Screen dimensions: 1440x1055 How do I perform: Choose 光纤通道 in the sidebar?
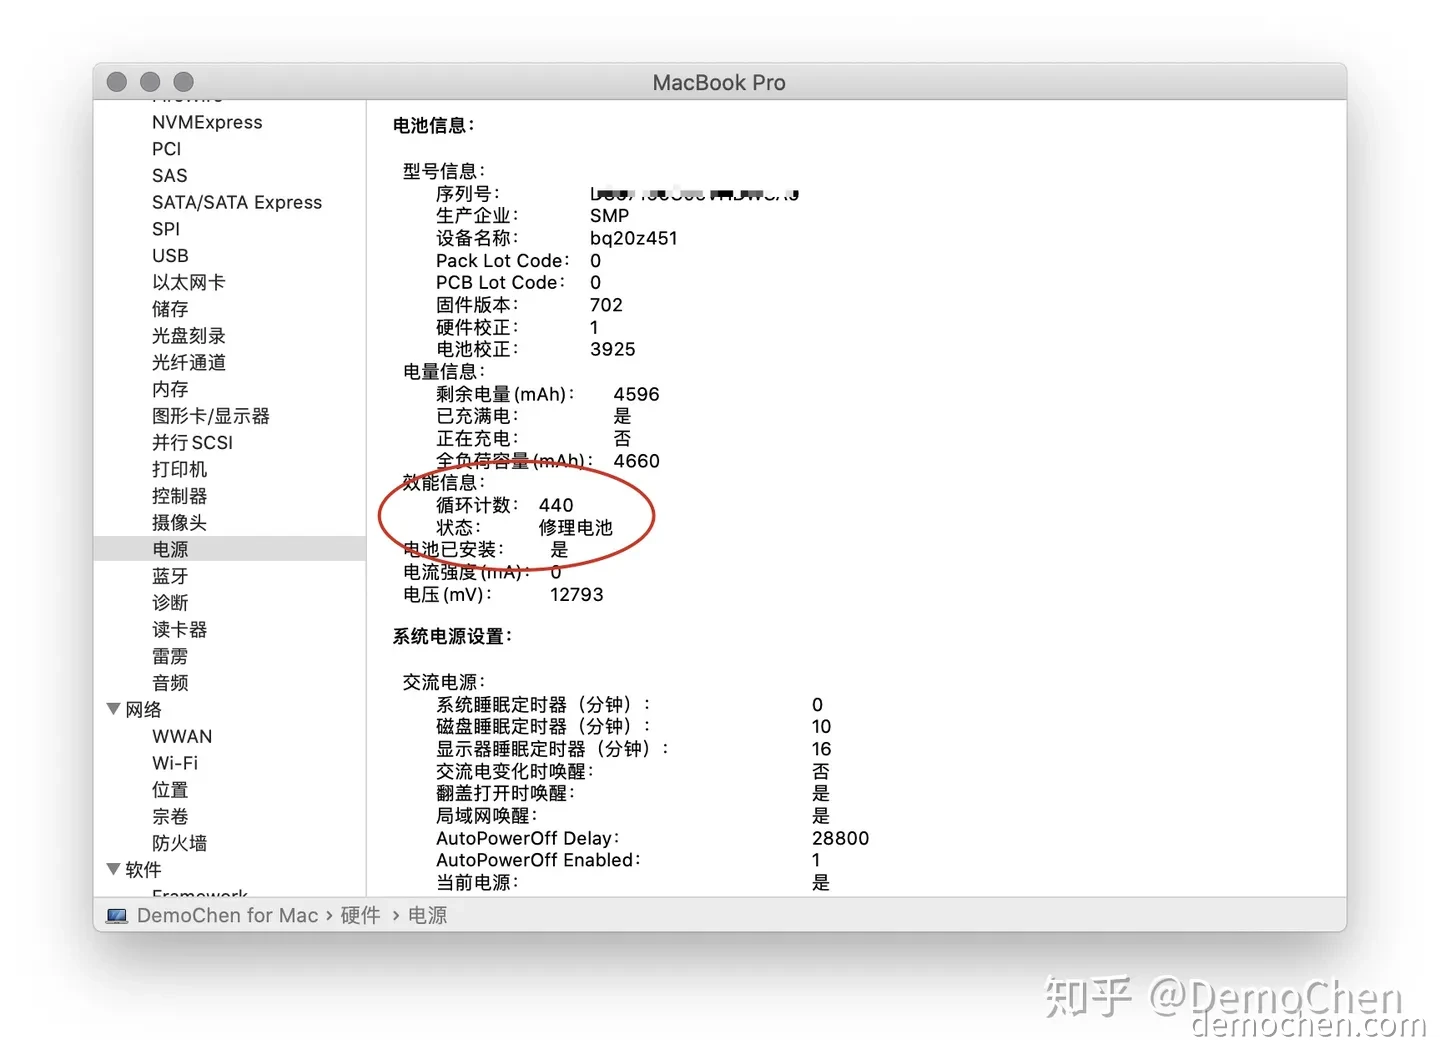189,362
